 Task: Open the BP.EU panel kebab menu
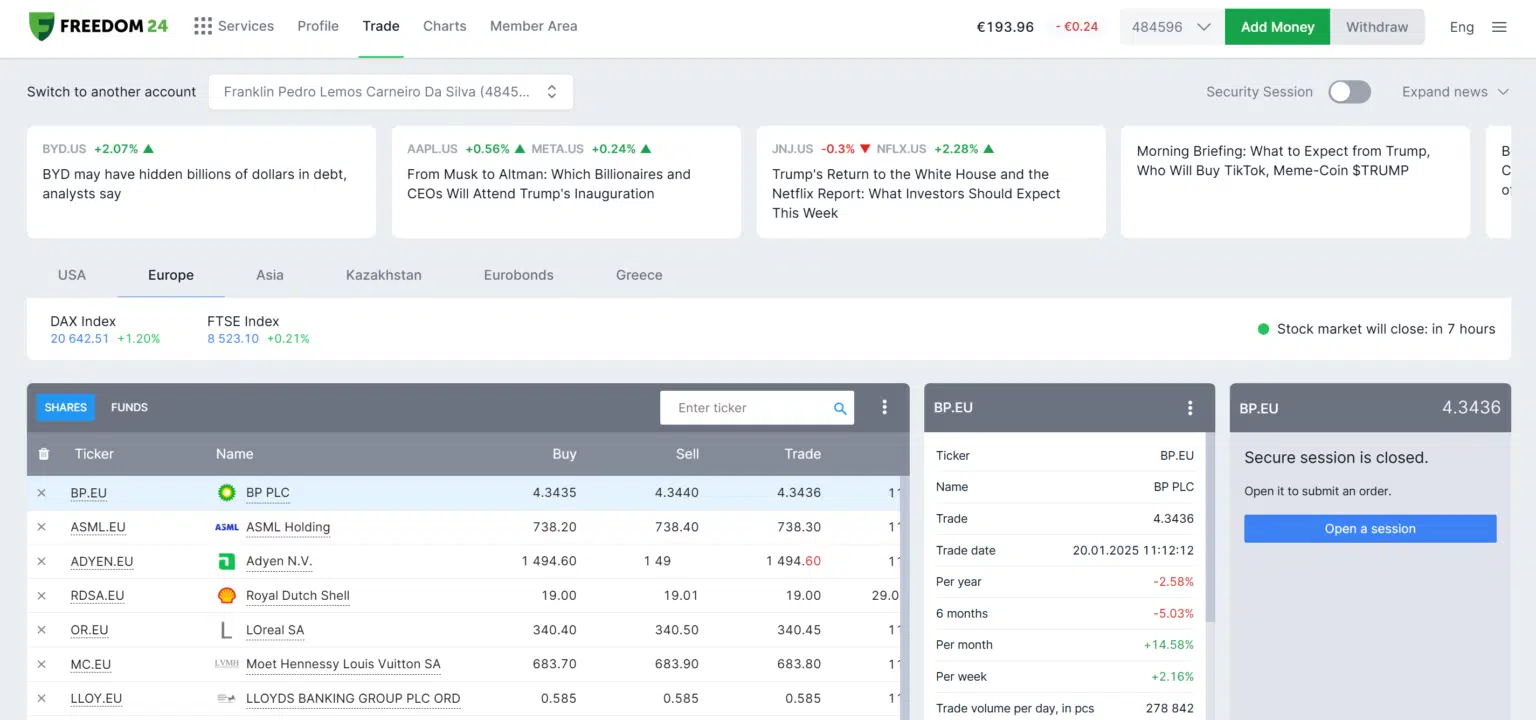pyautogui.click(x=1189, y=408)
